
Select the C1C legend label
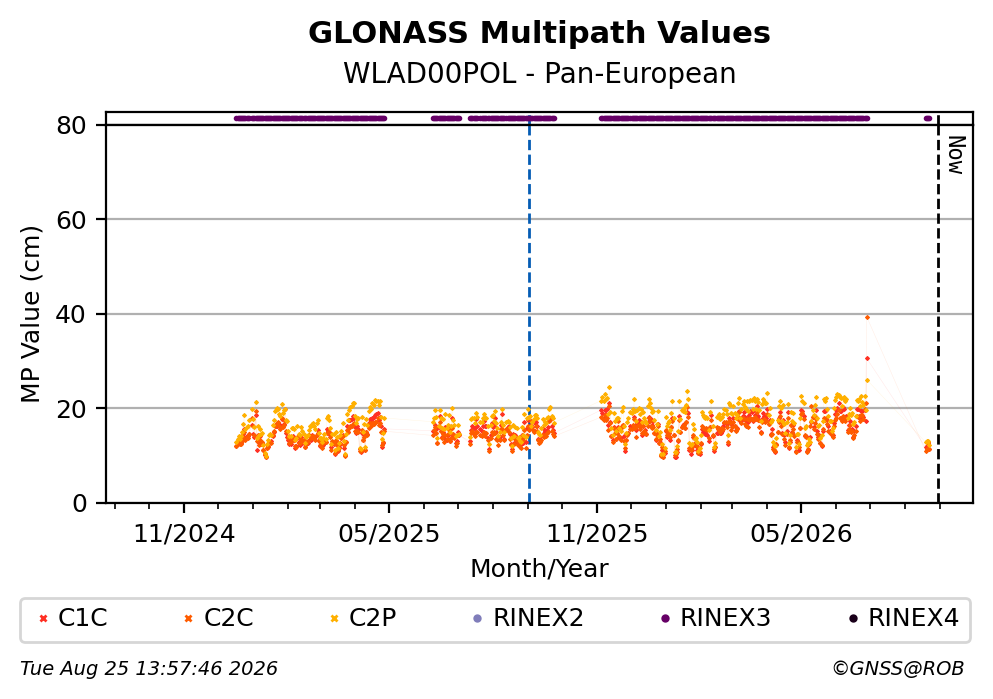tap(82, 617)
